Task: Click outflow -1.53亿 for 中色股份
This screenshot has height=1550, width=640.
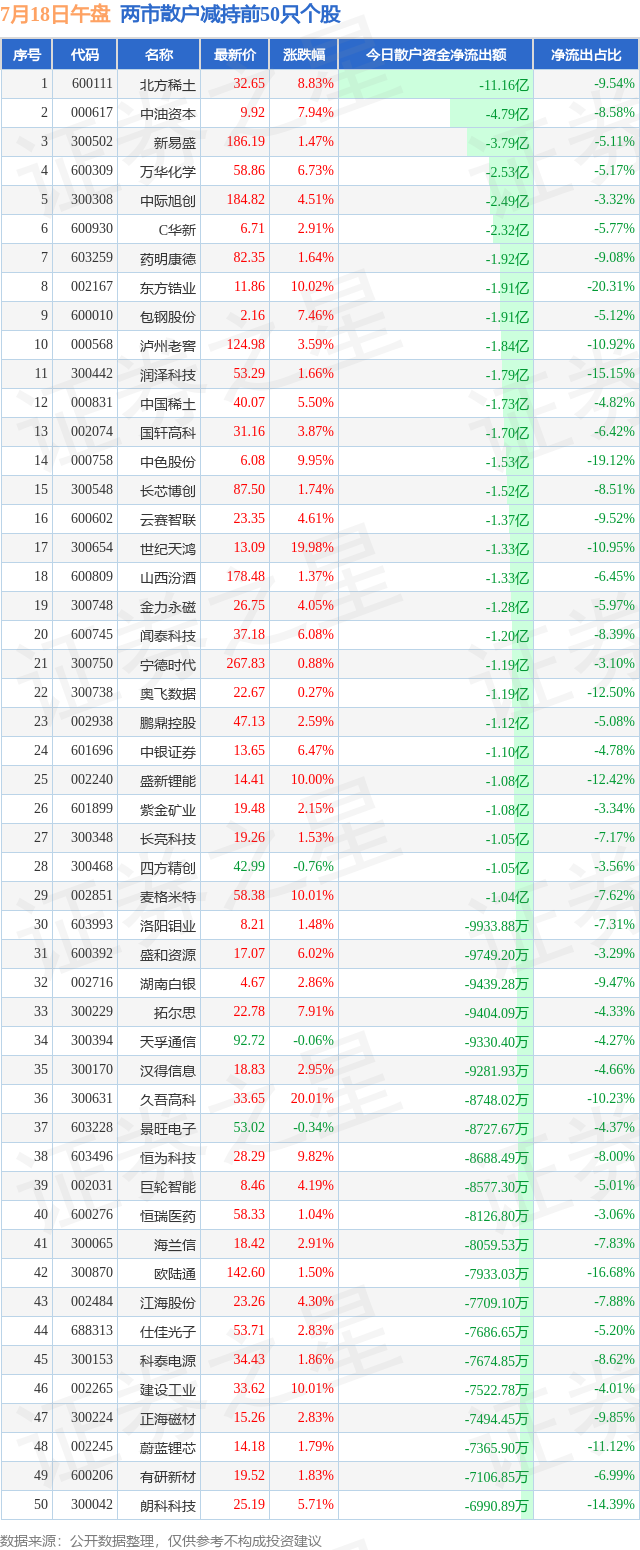Action: tap(507, 462)
